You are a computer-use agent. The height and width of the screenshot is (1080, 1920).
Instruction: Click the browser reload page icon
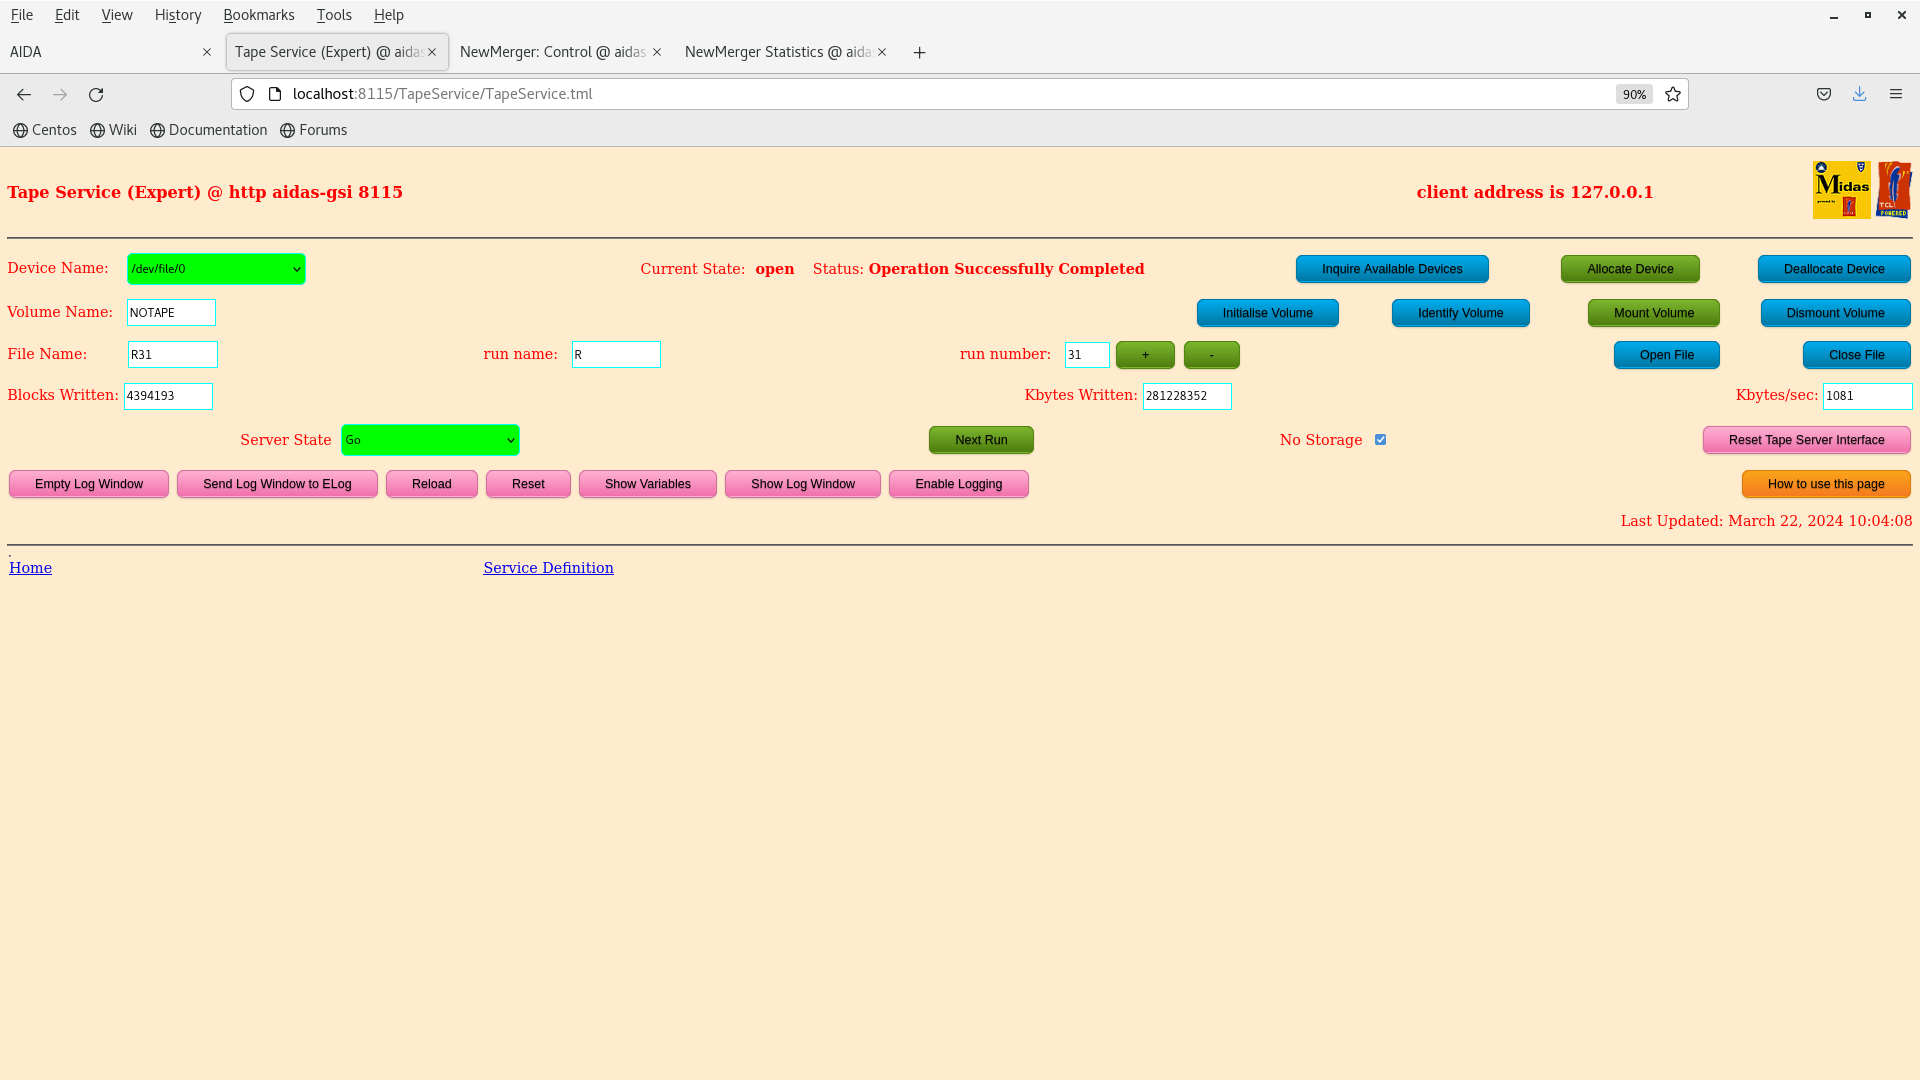tap(96, 94)
